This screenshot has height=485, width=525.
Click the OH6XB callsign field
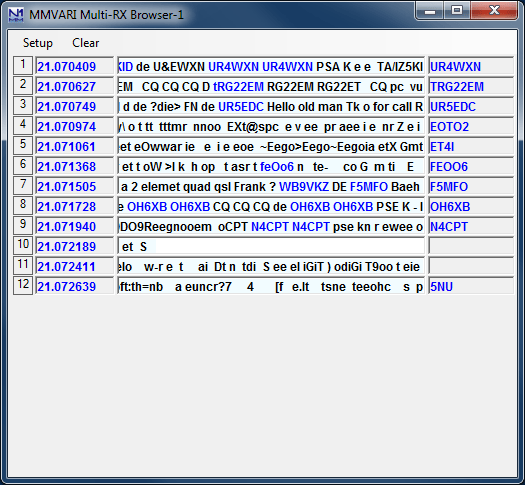471,207
